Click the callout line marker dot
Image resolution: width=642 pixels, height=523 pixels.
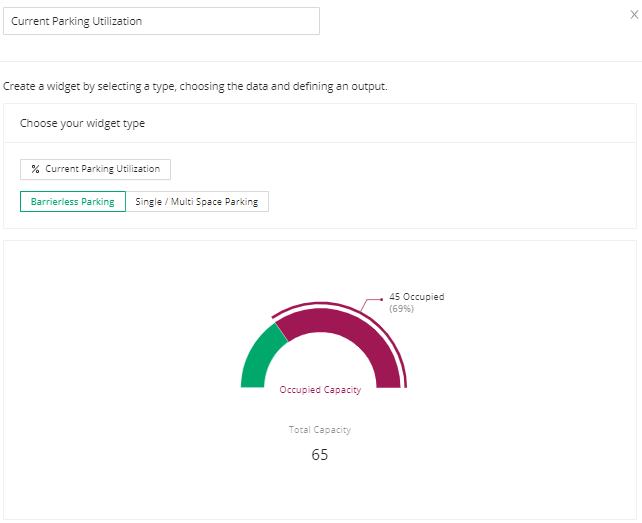382,299
